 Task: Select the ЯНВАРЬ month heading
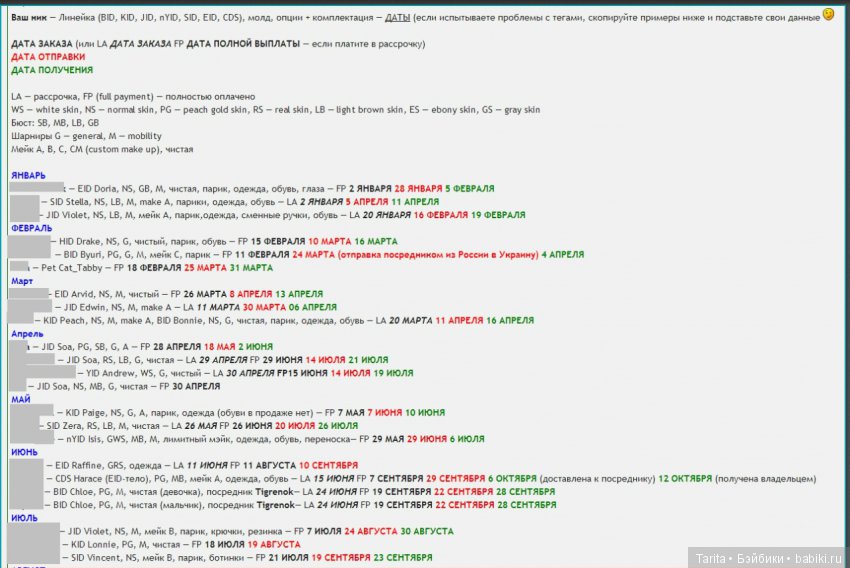tap(28, 175)
